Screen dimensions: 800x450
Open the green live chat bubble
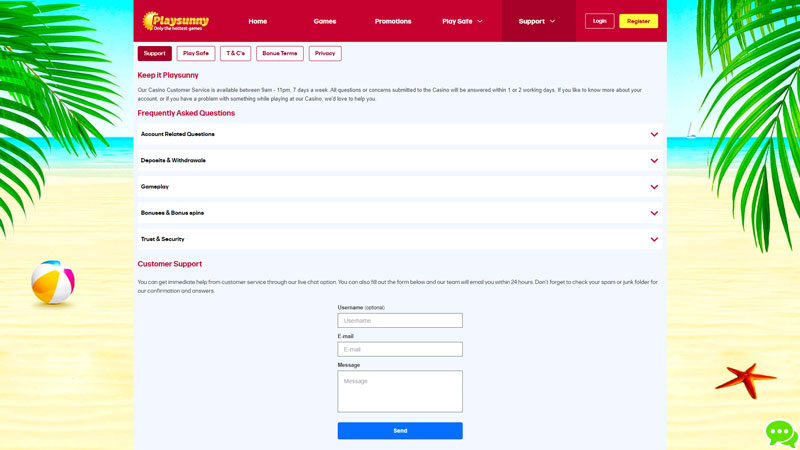781,433
